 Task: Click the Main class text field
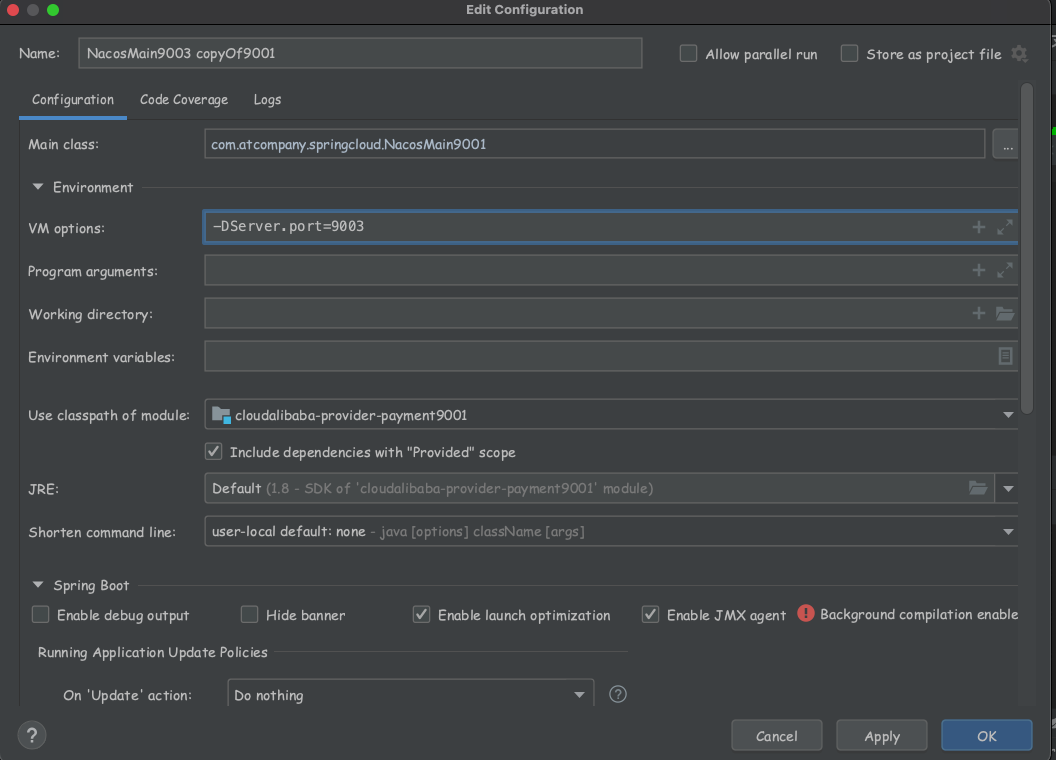(594, 144)
